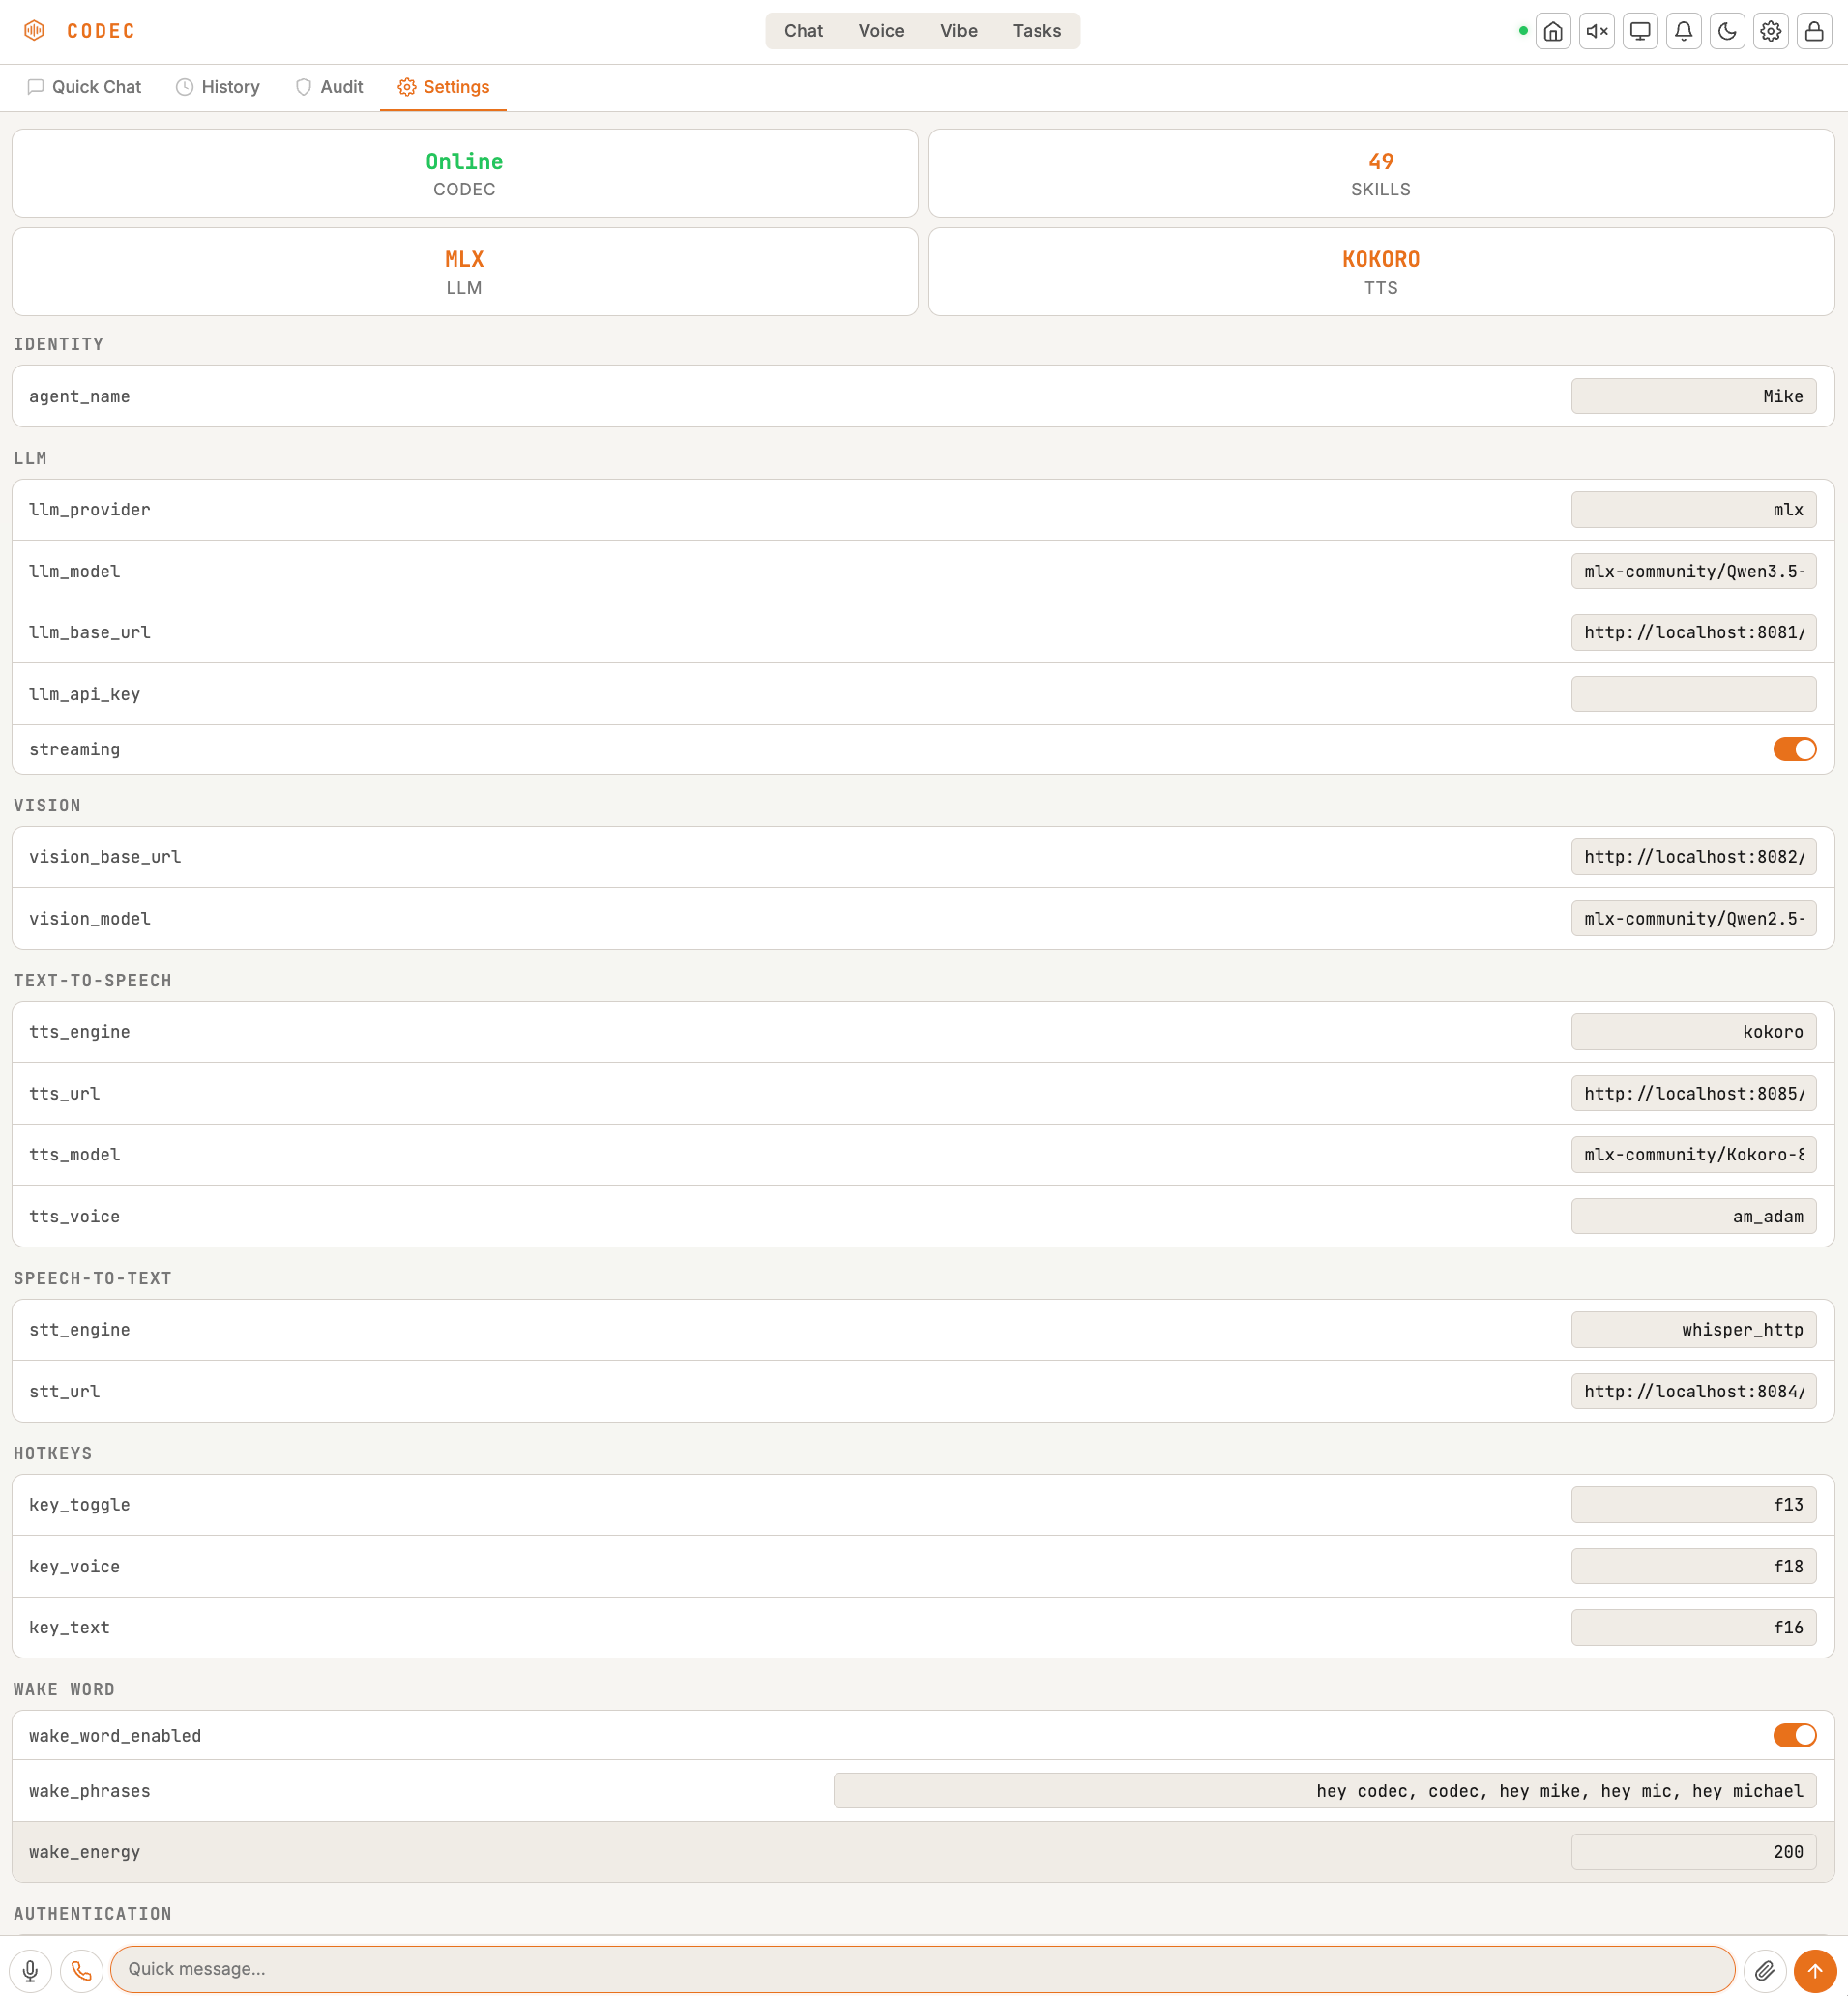The image size is (1848, 1996).
Task: Edit the tts_engine kokoro field
Action: pyautogui.click(x=1694, y=1032)
